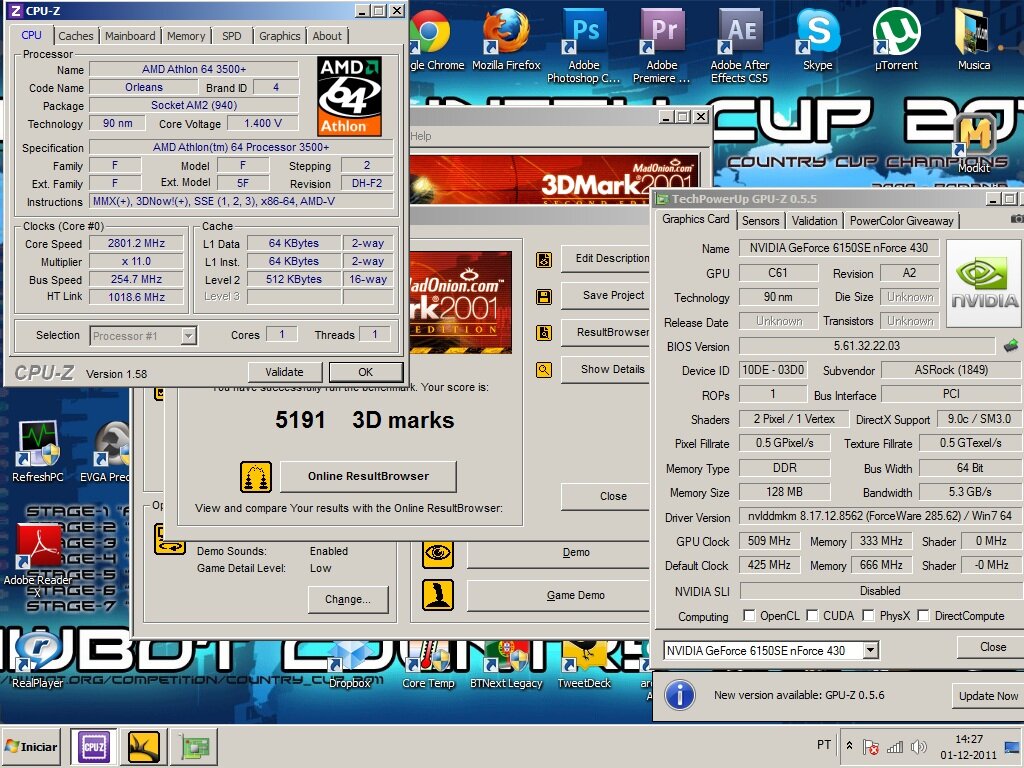Click the floppy disk Save Project icon
Screen dimensions: 1024x768
coord(544,297)
